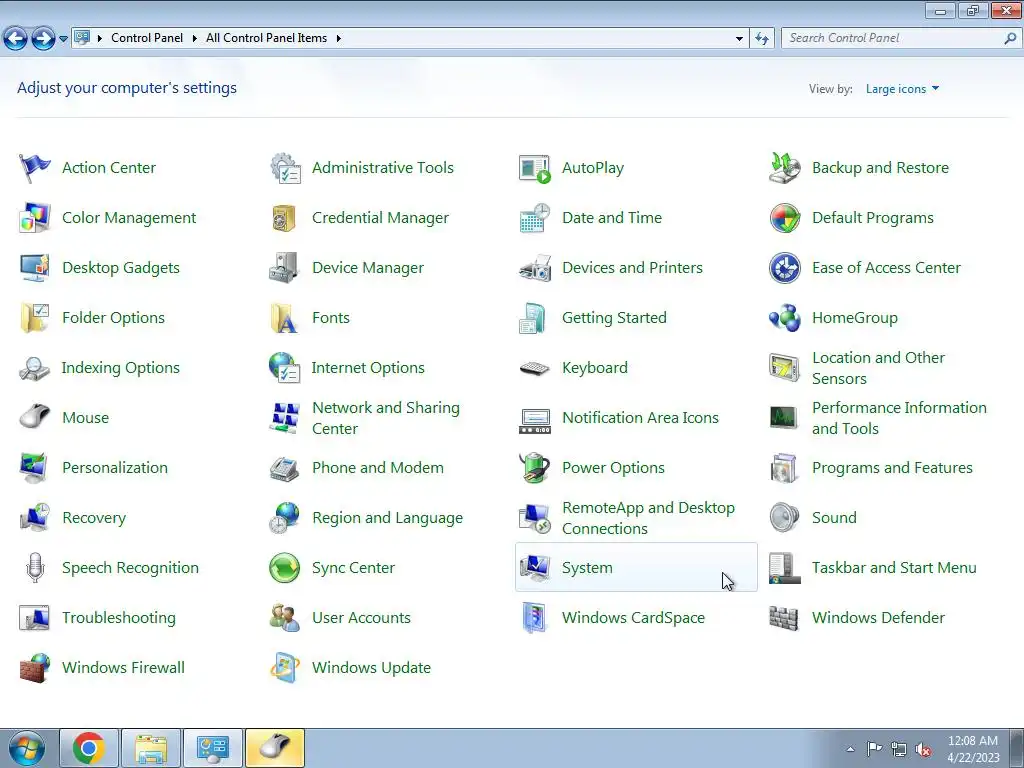Click the Folder Options icon

point(35,318)
